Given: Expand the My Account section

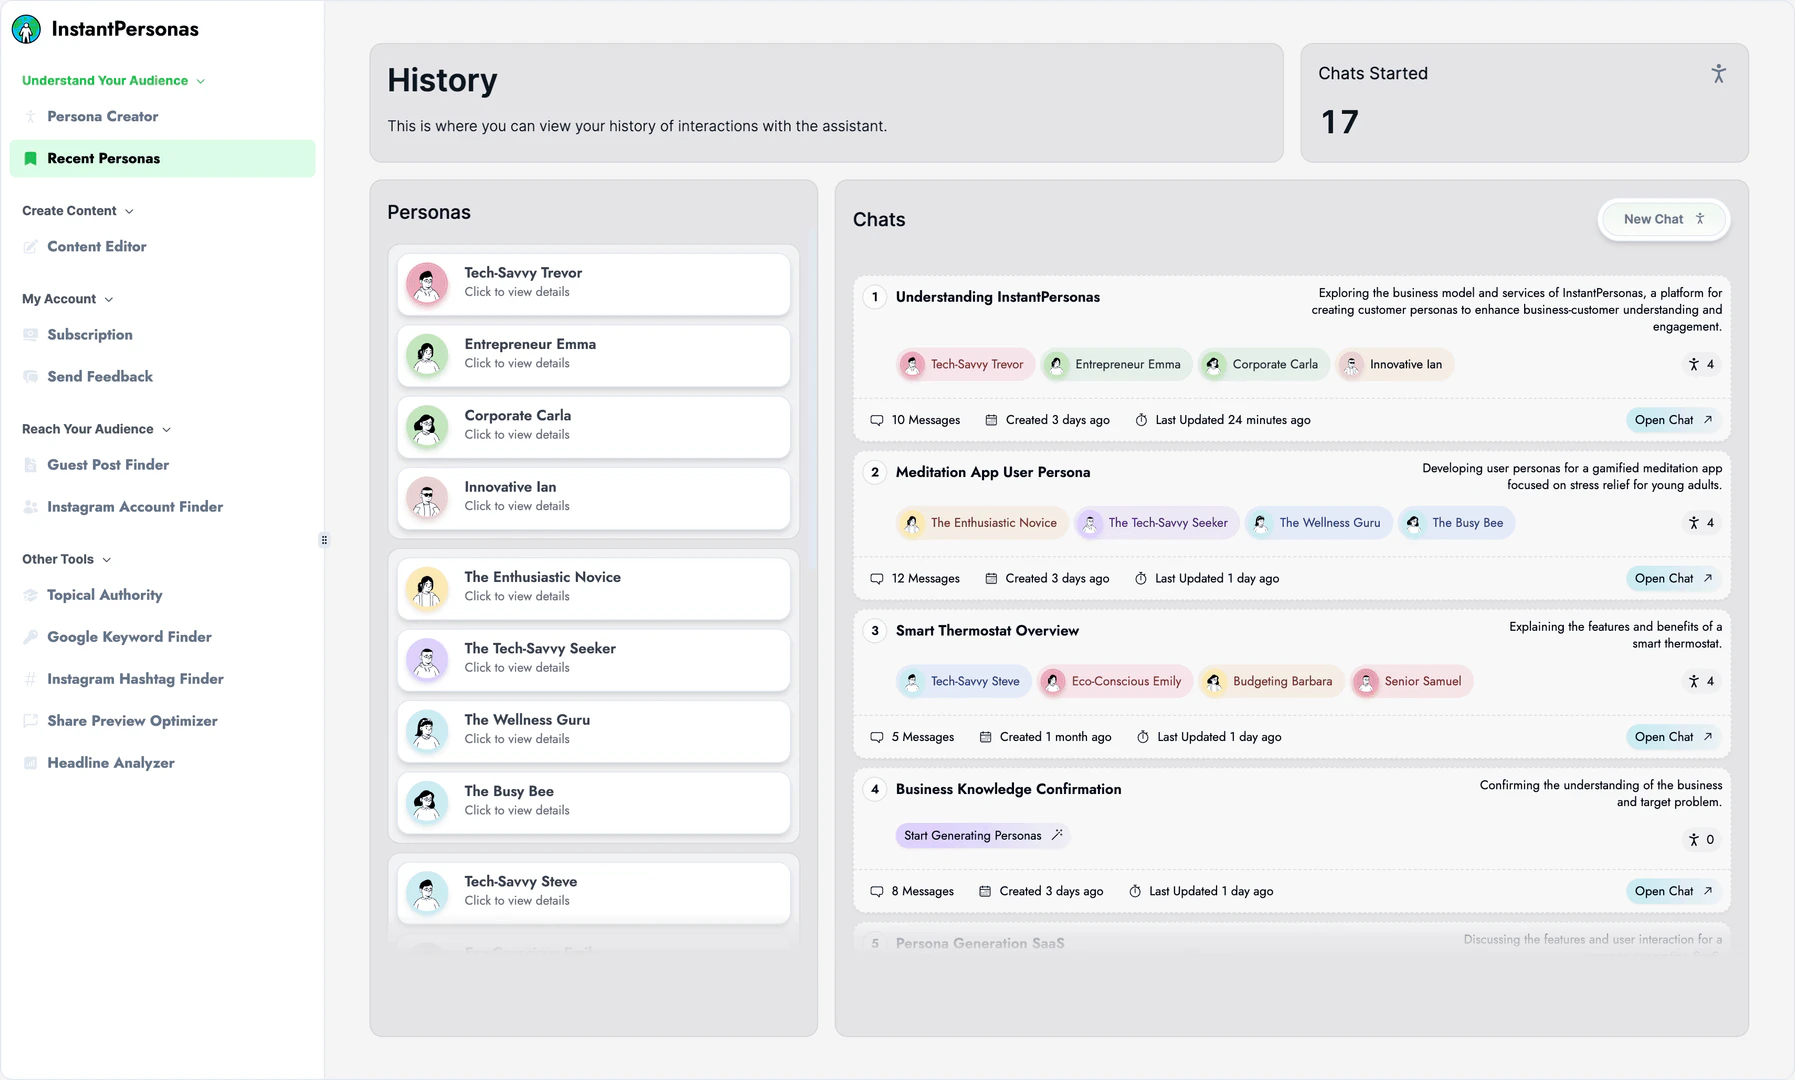Looking at the screenshot, I should 107,298.
